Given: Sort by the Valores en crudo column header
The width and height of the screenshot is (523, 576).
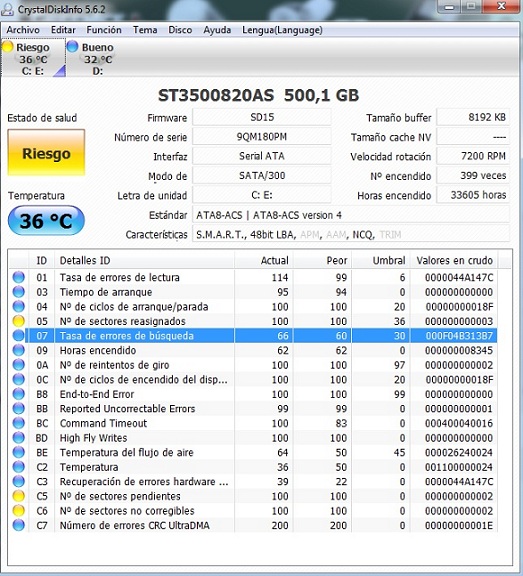Looking at the screenshot, I should (454, 260).
